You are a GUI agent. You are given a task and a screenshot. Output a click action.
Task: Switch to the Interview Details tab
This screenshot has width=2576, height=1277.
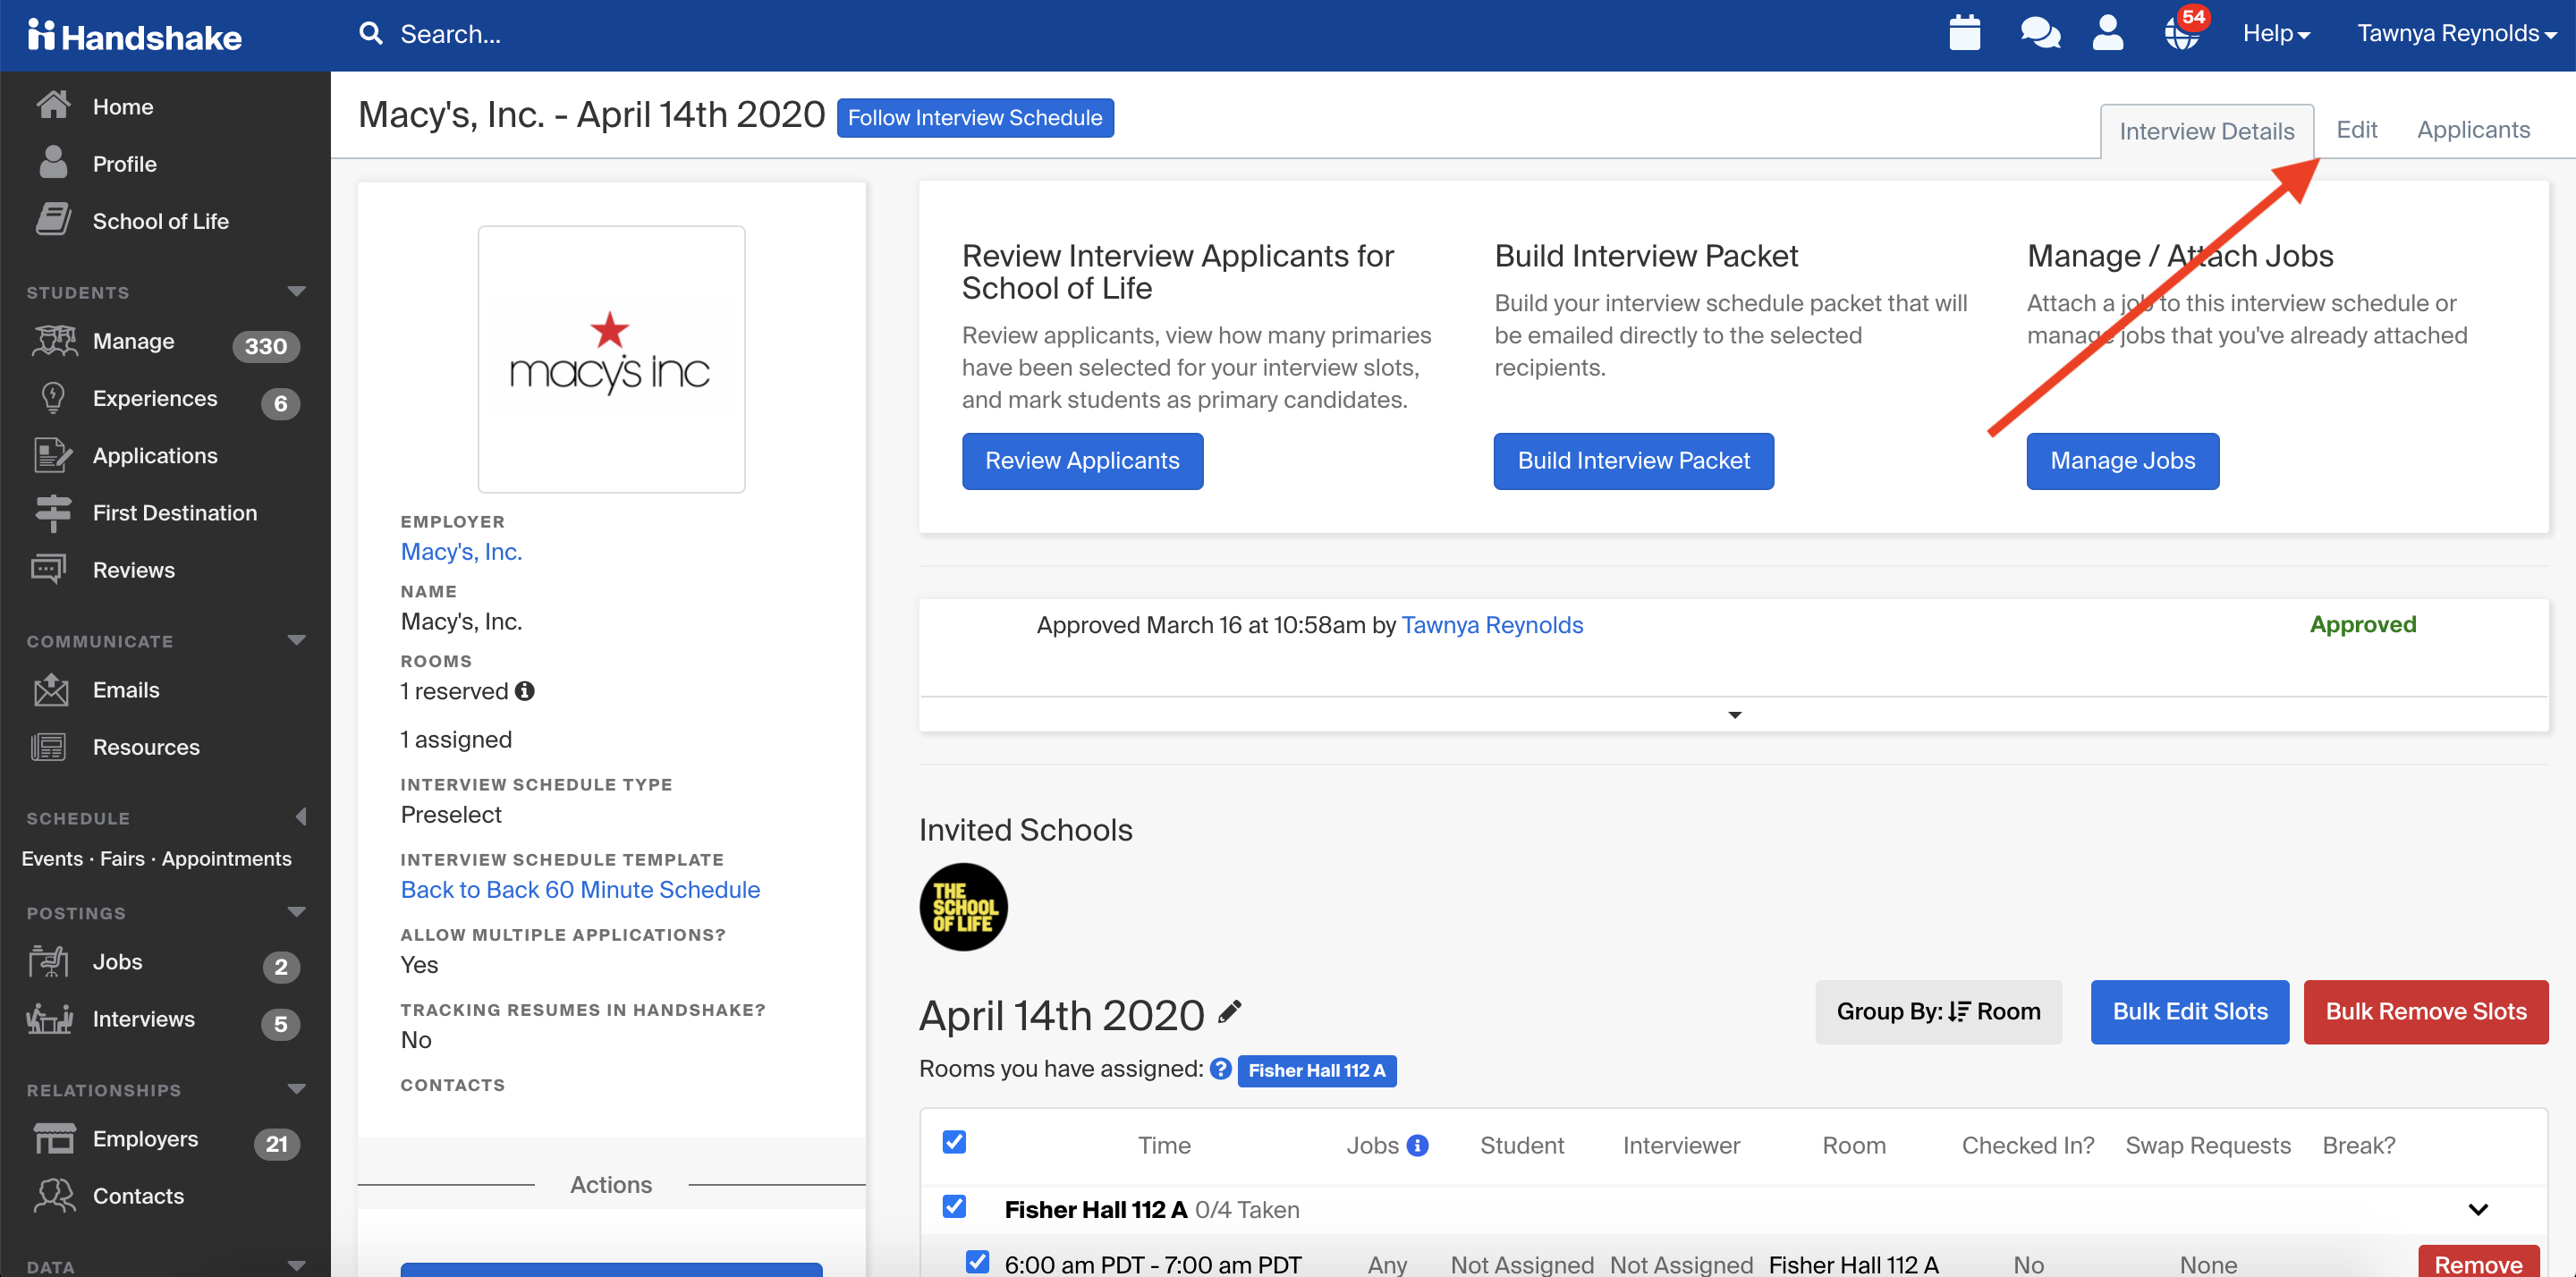(2206, 131)
